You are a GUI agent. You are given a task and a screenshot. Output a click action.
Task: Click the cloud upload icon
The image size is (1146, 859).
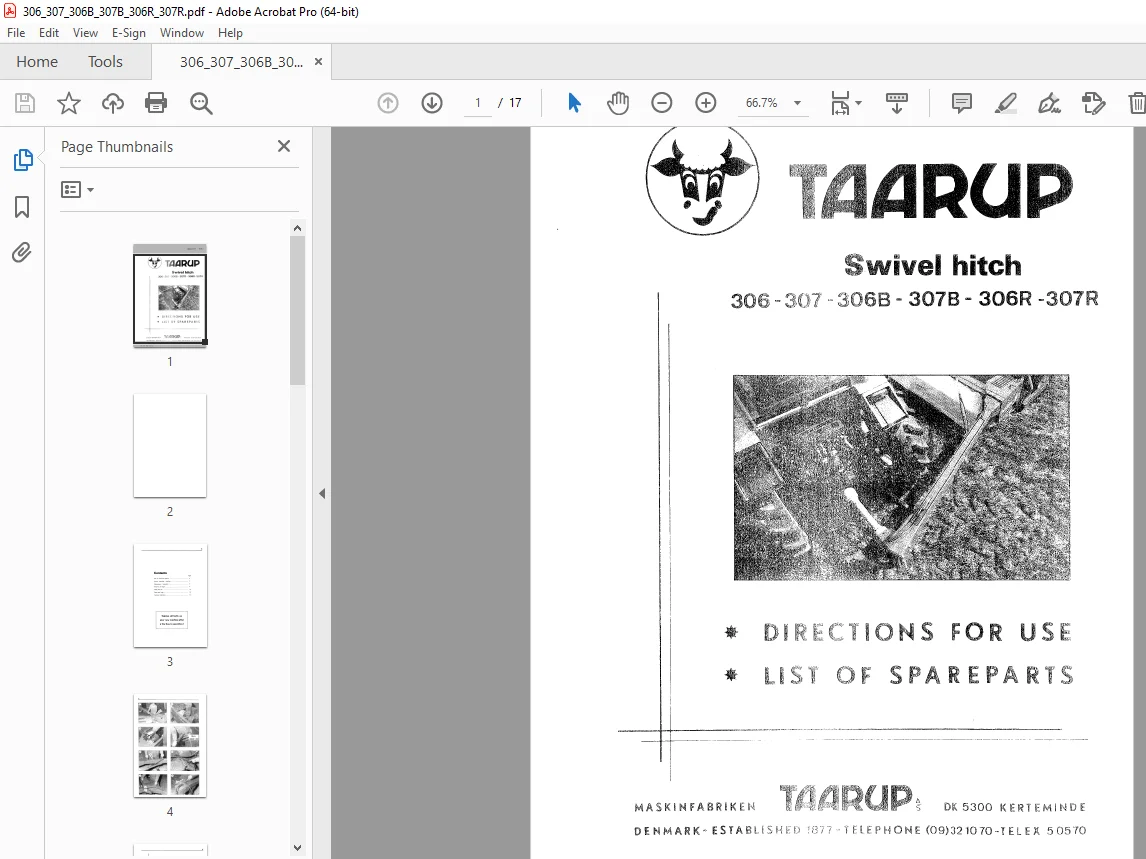pos(113,103)
